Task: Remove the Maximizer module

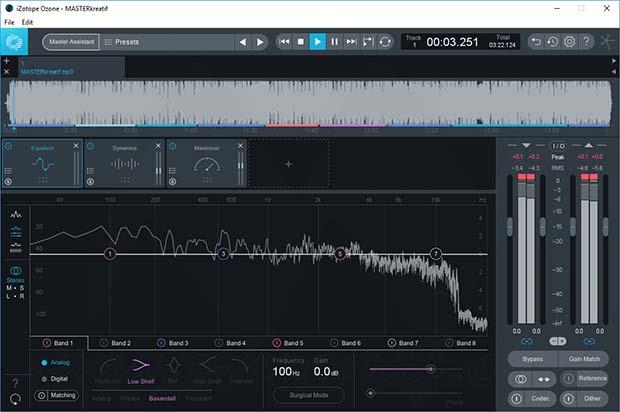Action: coord(240,146)
